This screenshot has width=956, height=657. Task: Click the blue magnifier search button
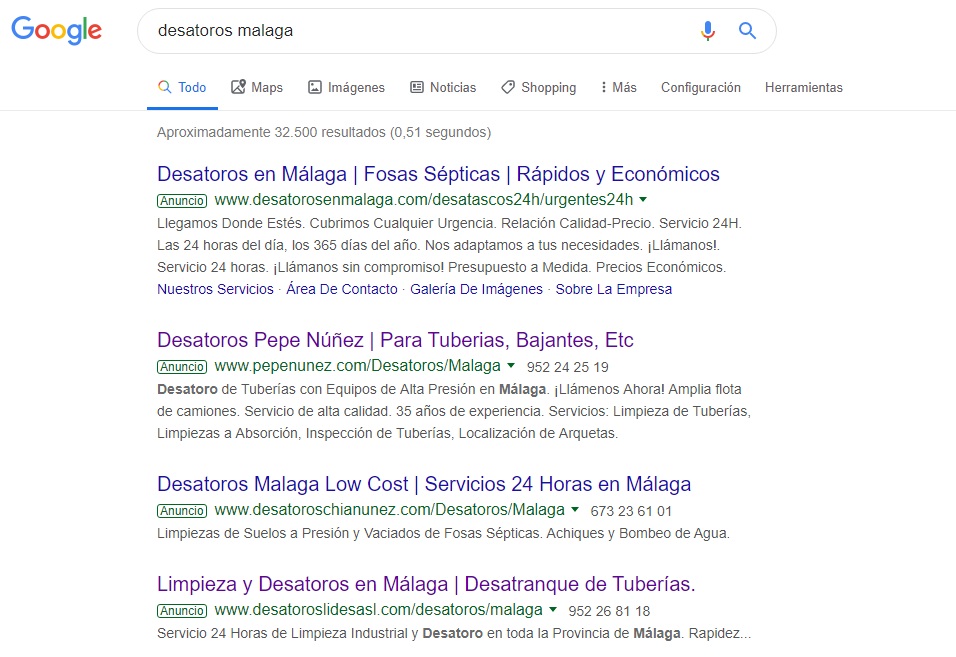[x=747, y=30]
